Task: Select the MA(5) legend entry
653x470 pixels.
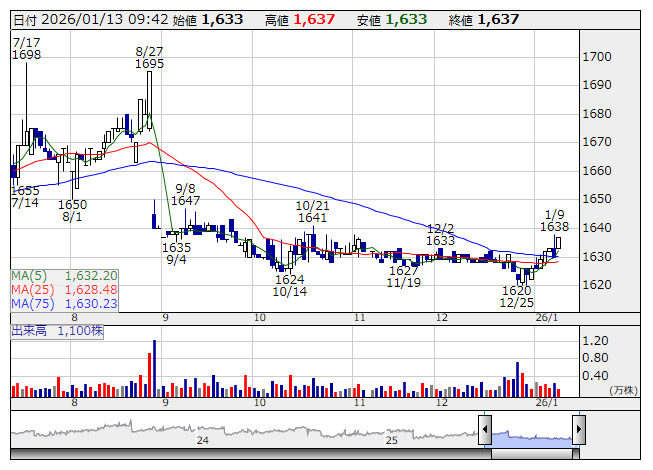Action: (65, 275)
